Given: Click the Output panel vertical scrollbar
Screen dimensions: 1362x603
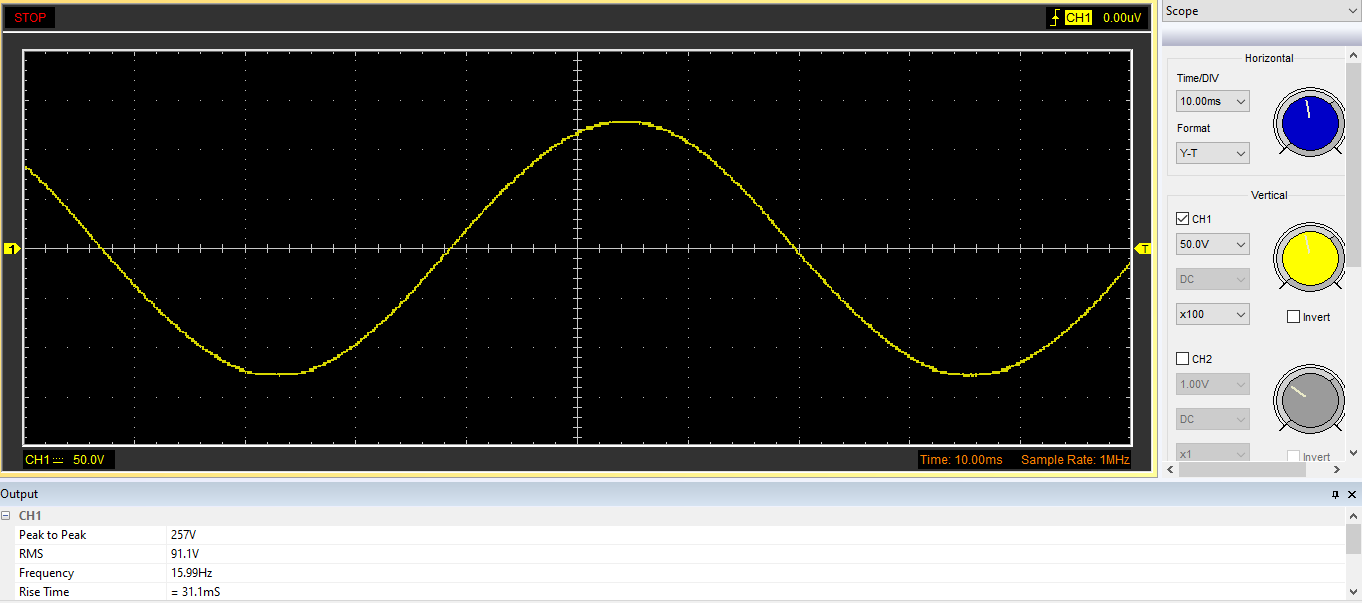Looking at the screenshot, I should tap(1354, 540).
